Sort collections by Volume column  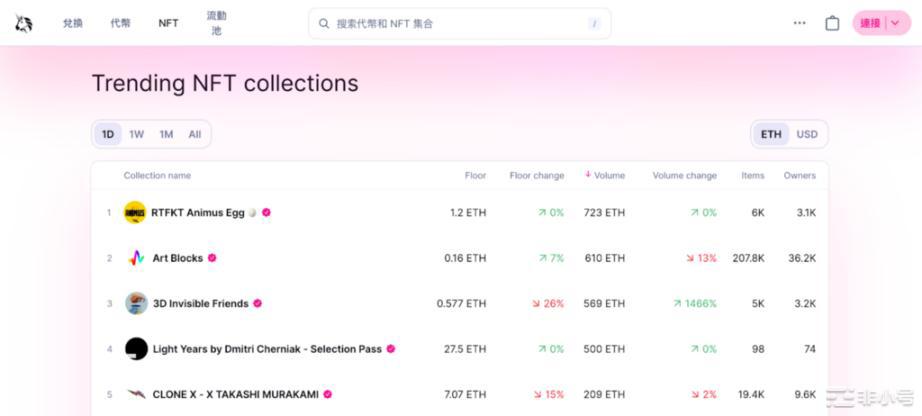pyautogui.click(x=608, y=175)
